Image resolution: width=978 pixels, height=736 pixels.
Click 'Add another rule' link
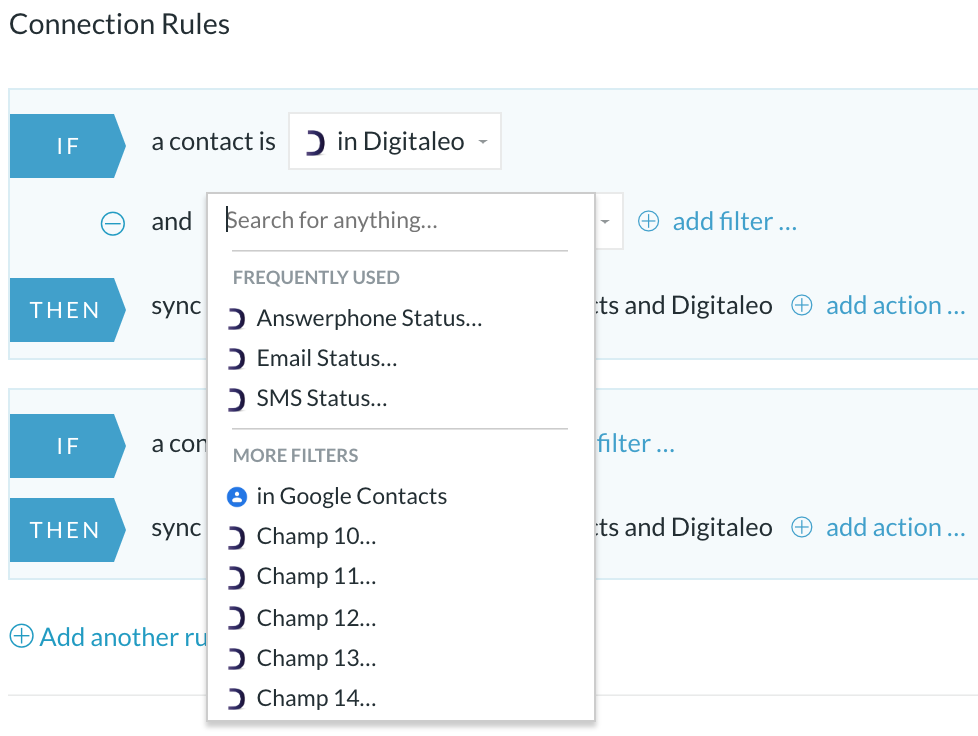click(123, 637)
